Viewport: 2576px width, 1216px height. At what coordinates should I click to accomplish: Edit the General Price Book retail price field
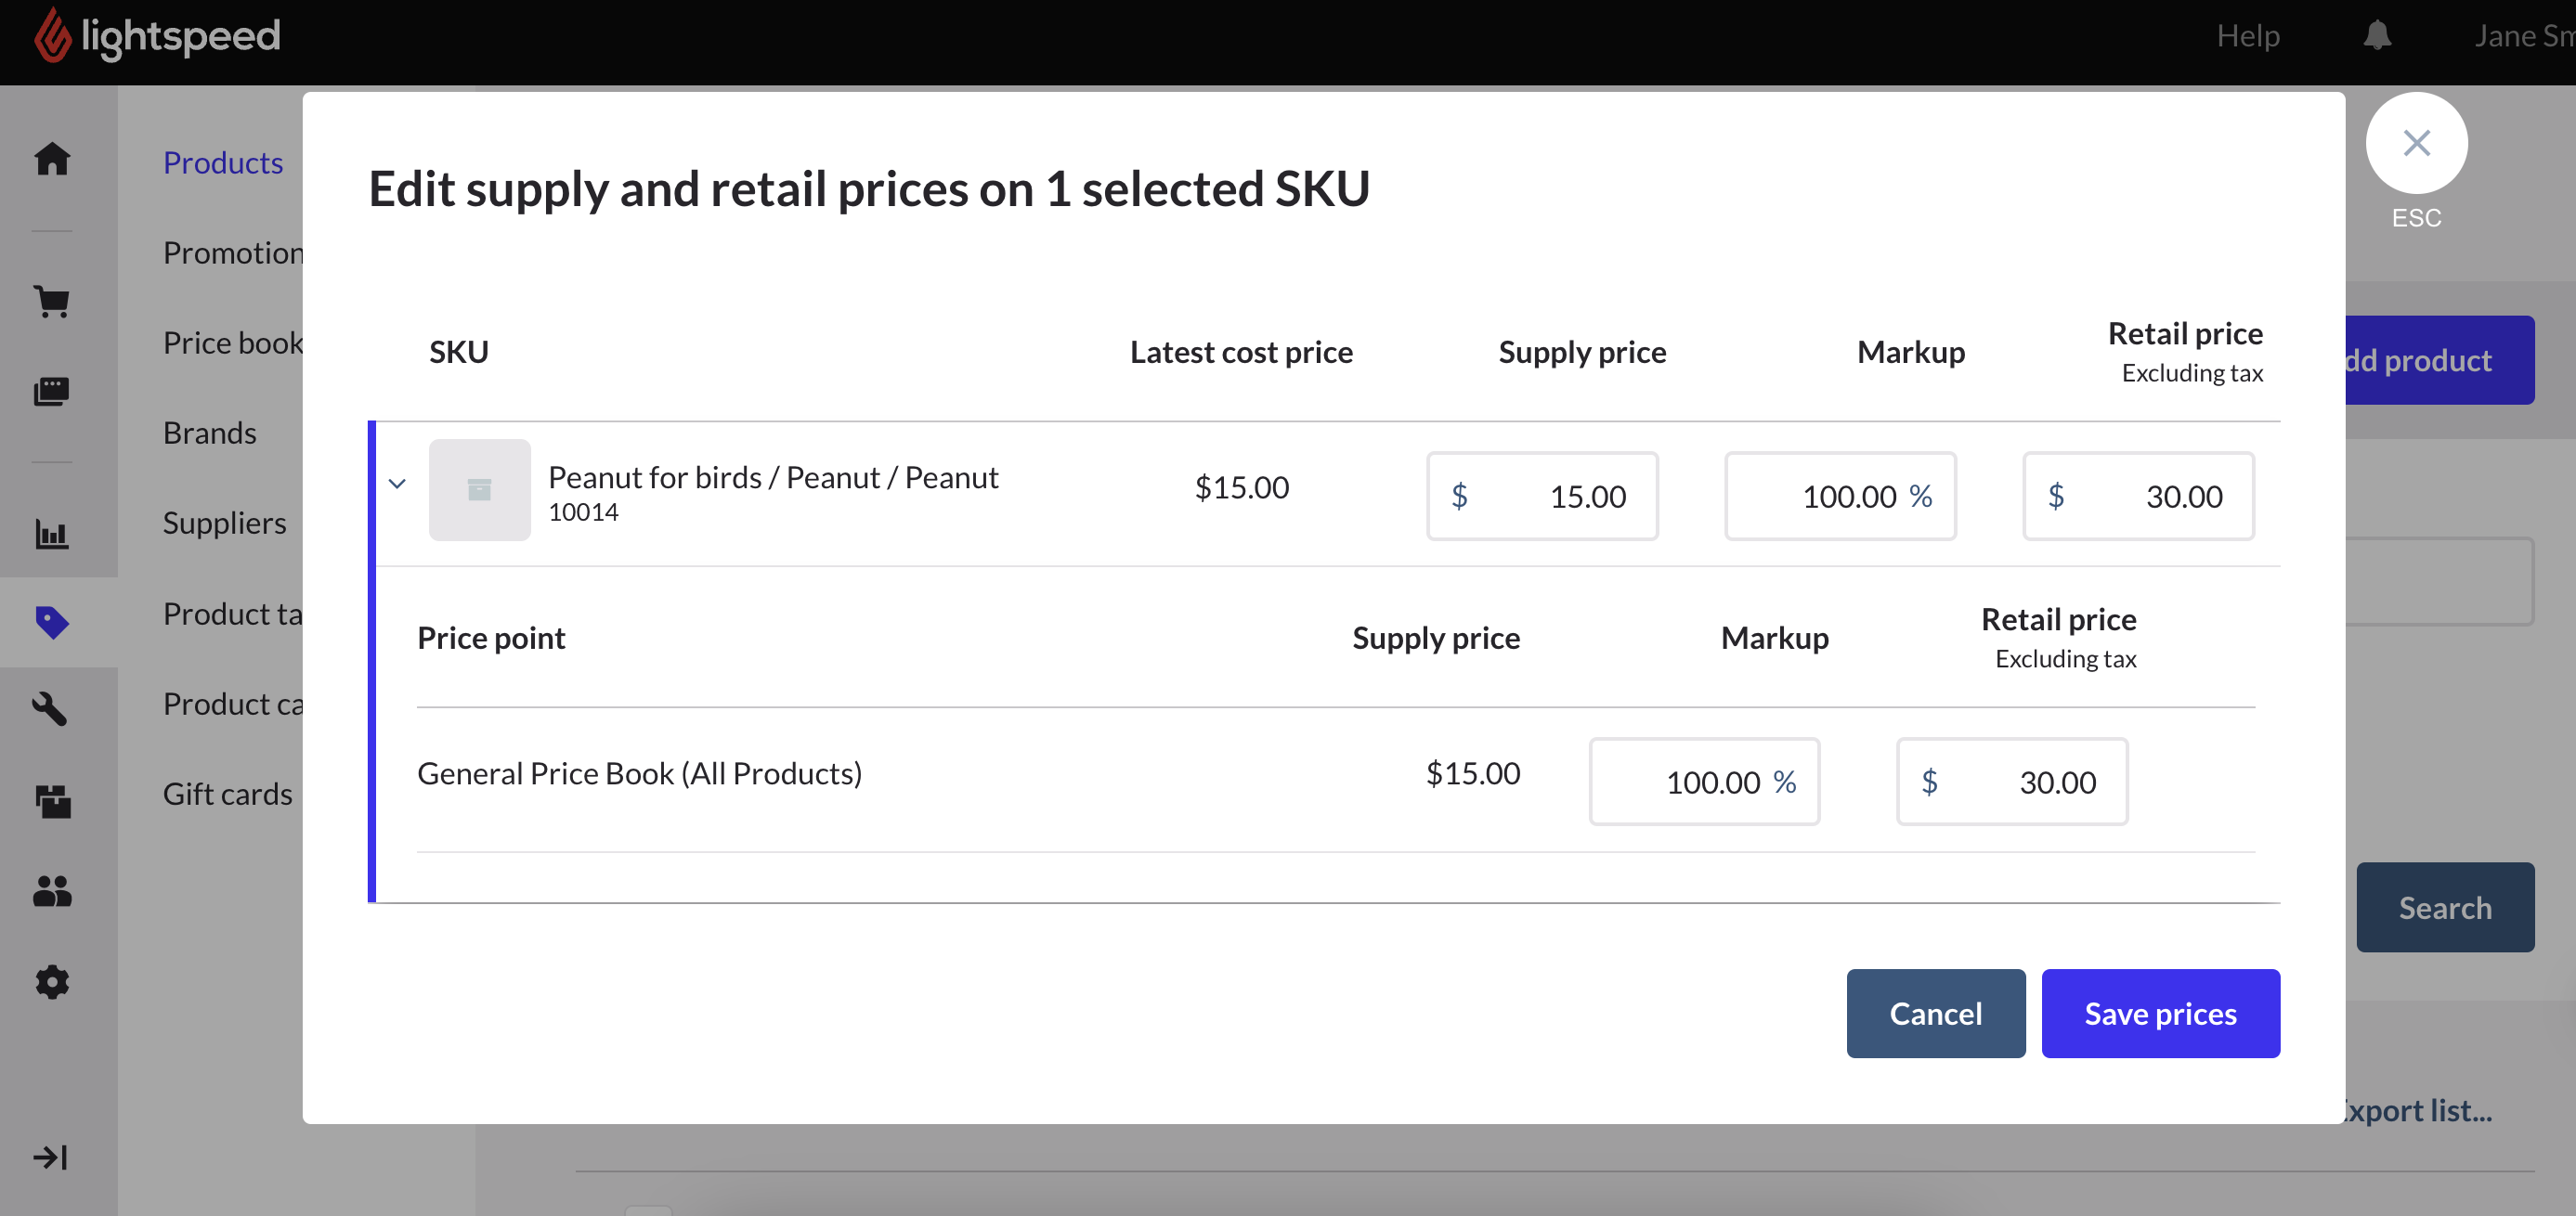tap(2012, 782)
